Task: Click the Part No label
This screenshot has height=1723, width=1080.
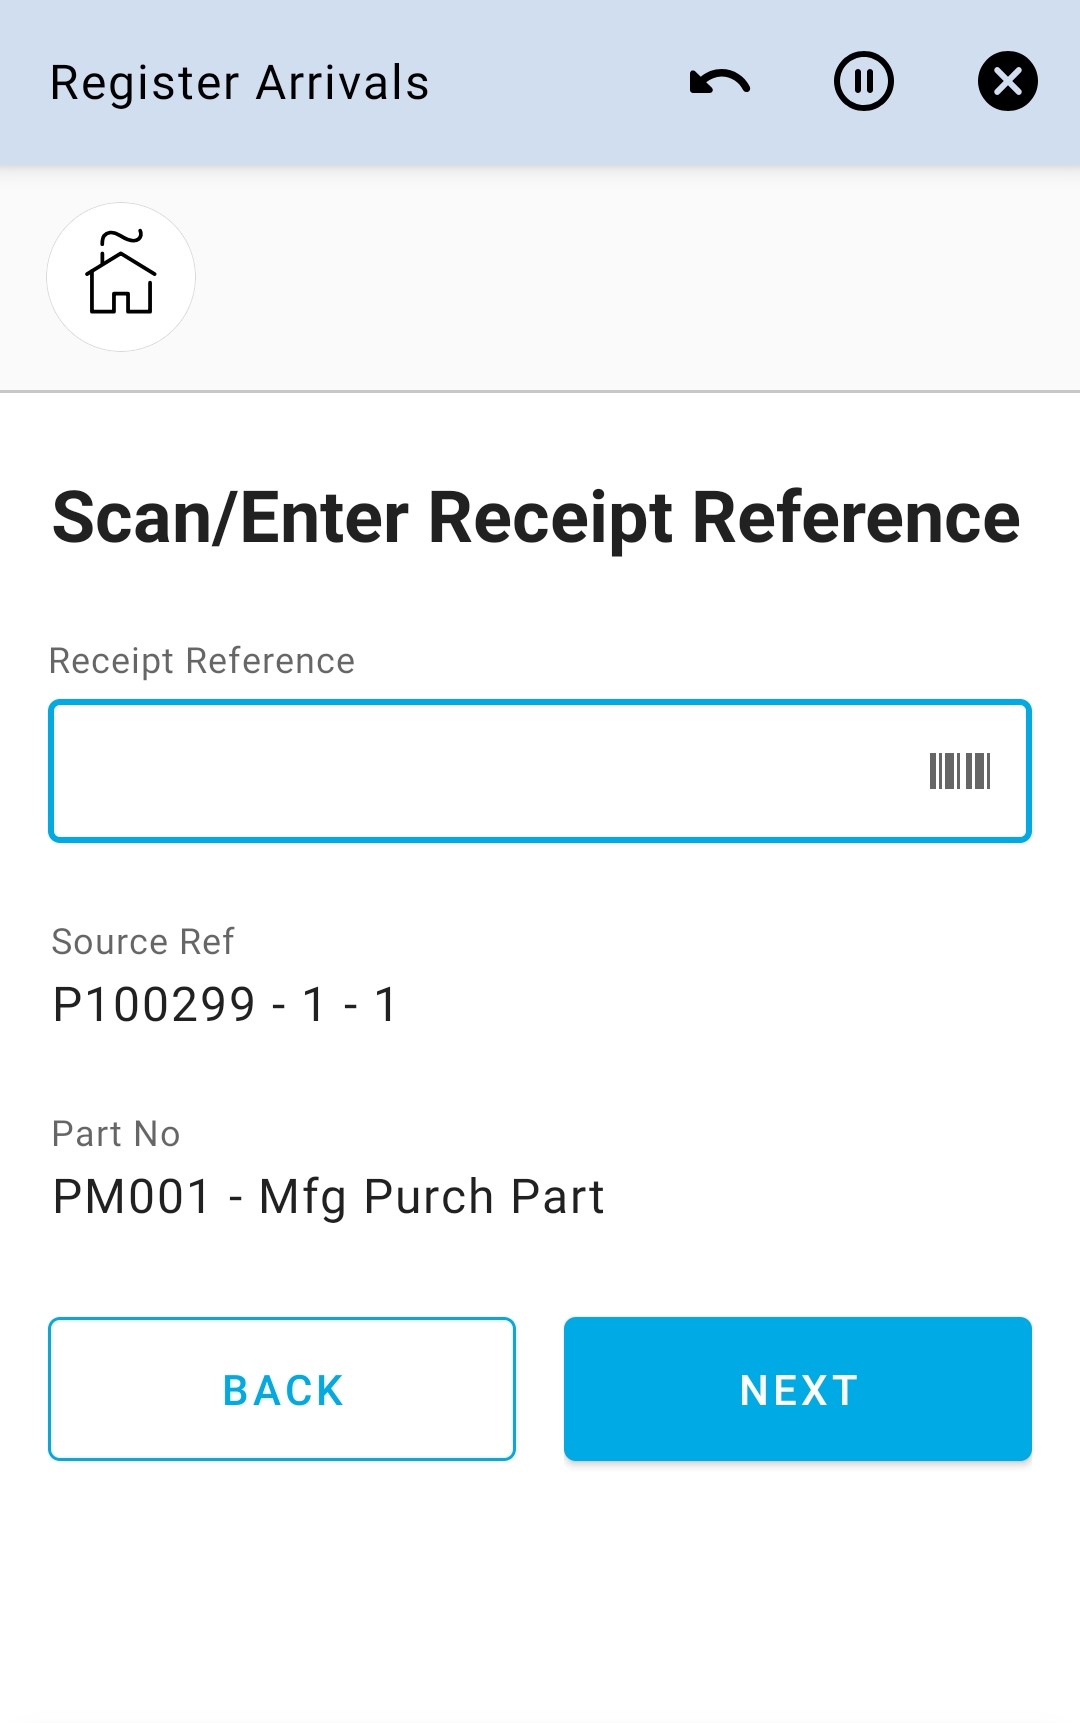Action: tap(116, 1134)
